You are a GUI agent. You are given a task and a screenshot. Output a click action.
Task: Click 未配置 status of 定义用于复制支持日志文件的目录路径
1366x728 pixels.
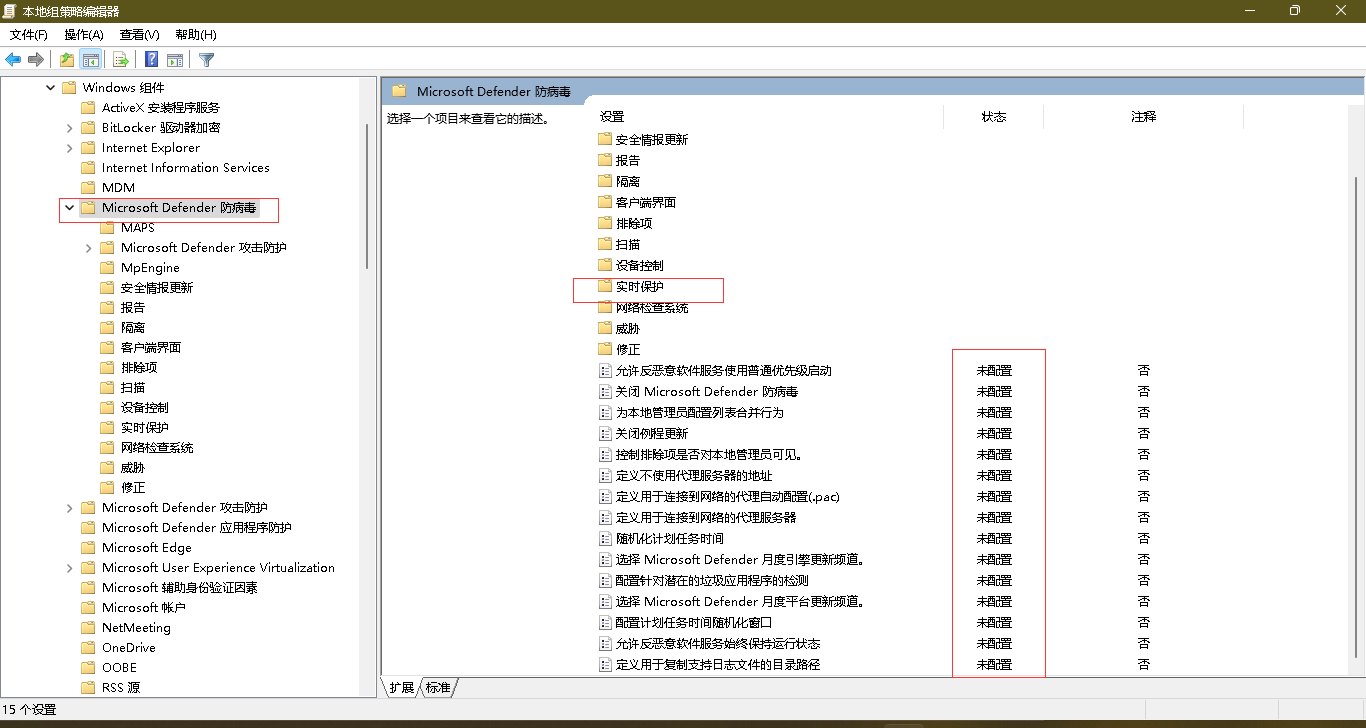994,664
